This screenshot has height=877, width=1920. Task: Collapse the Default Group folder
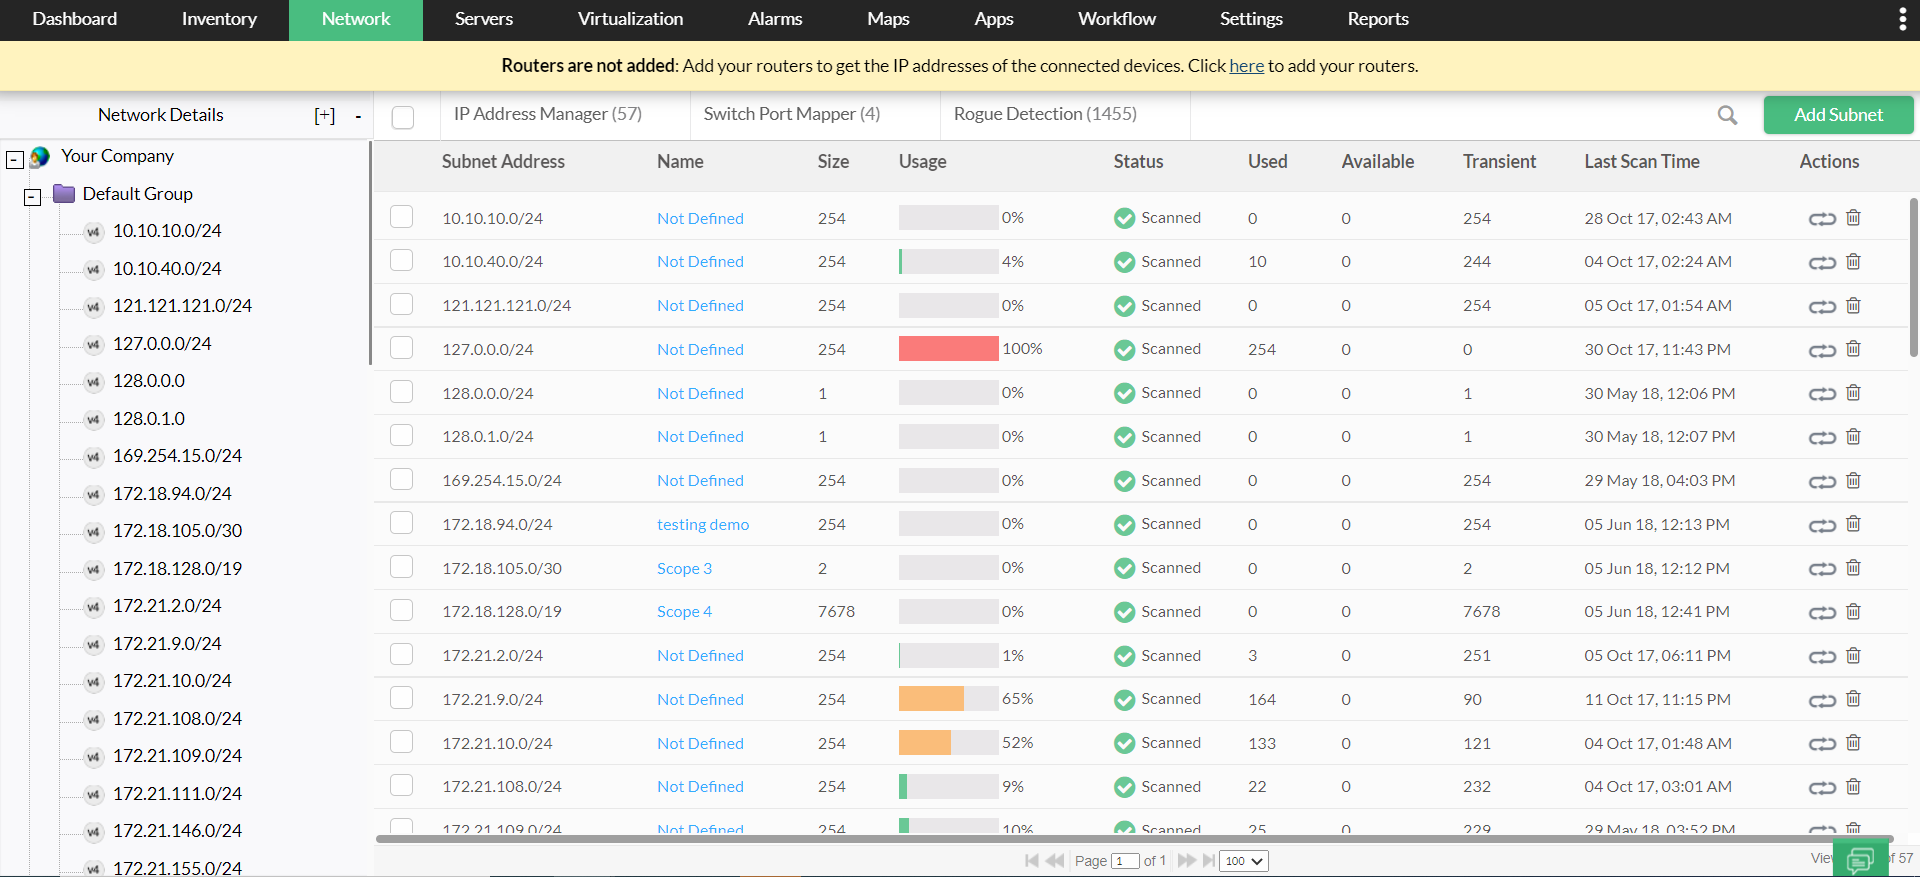(33, 197)
